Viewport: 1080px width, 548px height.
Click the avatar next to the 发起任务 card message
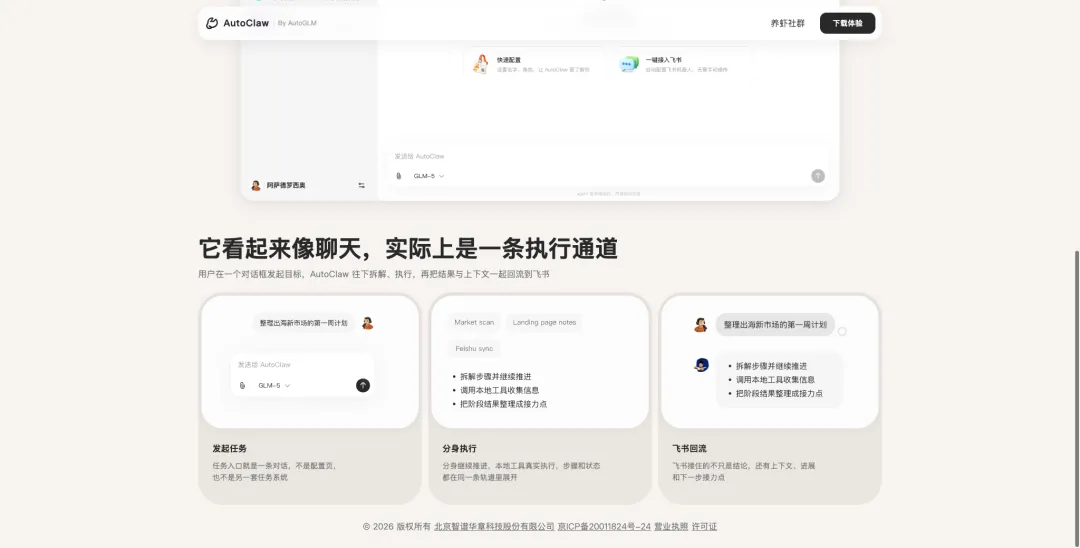pyautogui.click(x=368, y=323)
